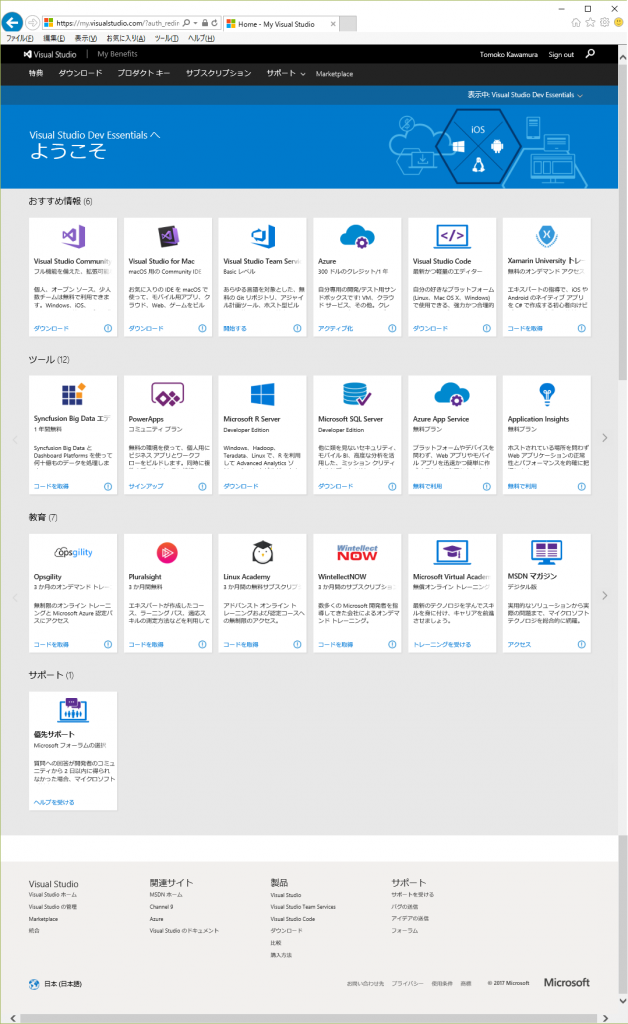
Task: Click the Visual Studio Code icon
Action: [452, 236]
